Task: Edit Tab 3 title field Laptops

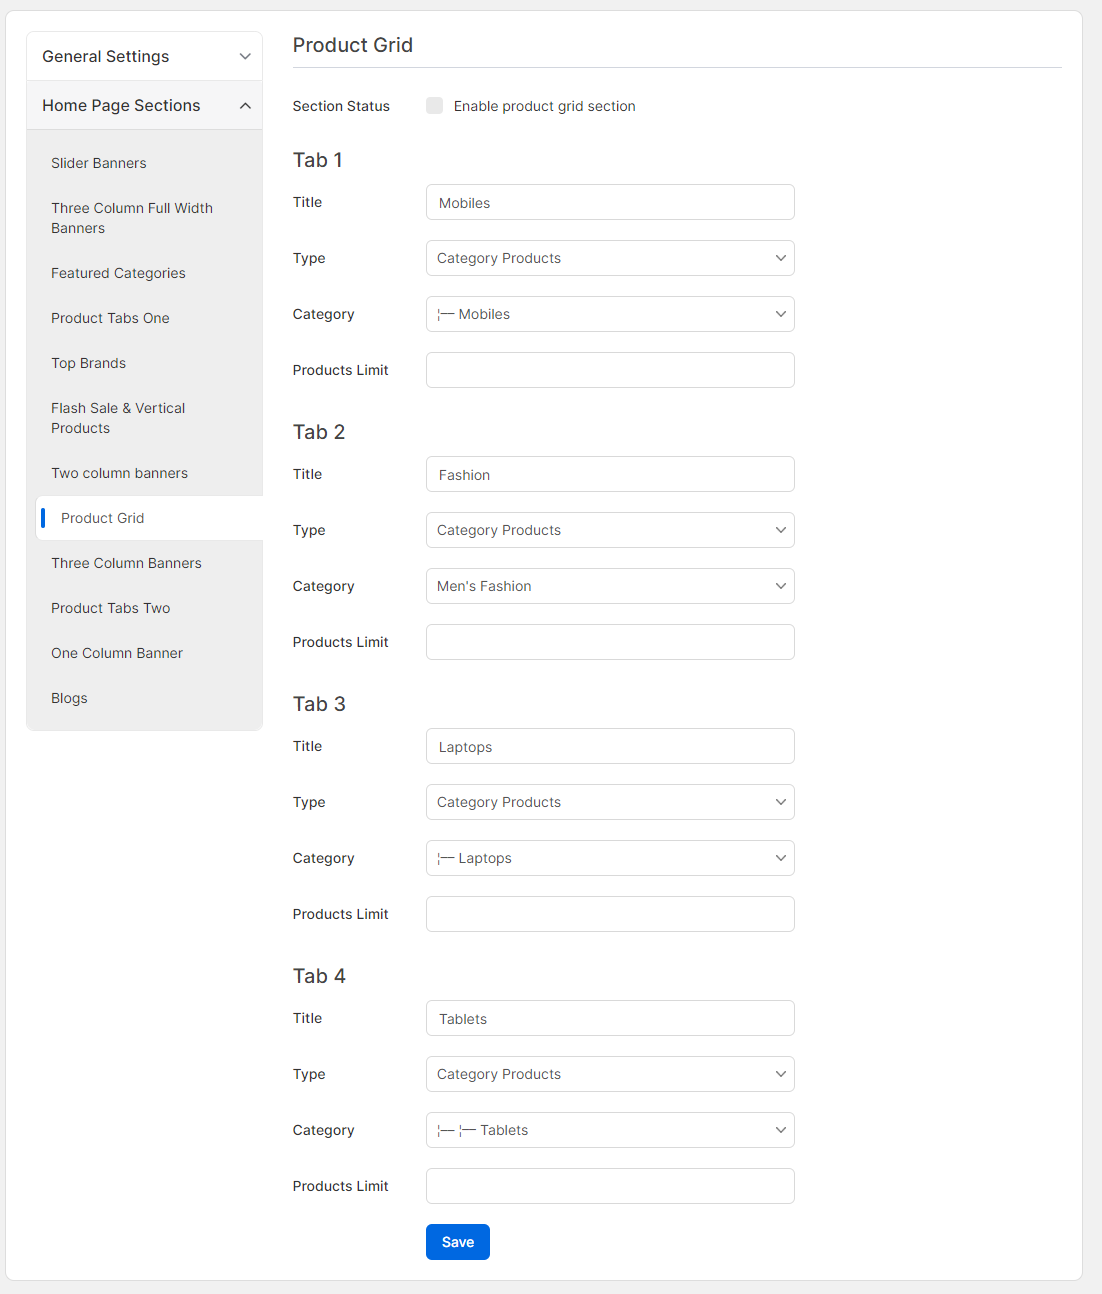Action: (x=610, y=746)
